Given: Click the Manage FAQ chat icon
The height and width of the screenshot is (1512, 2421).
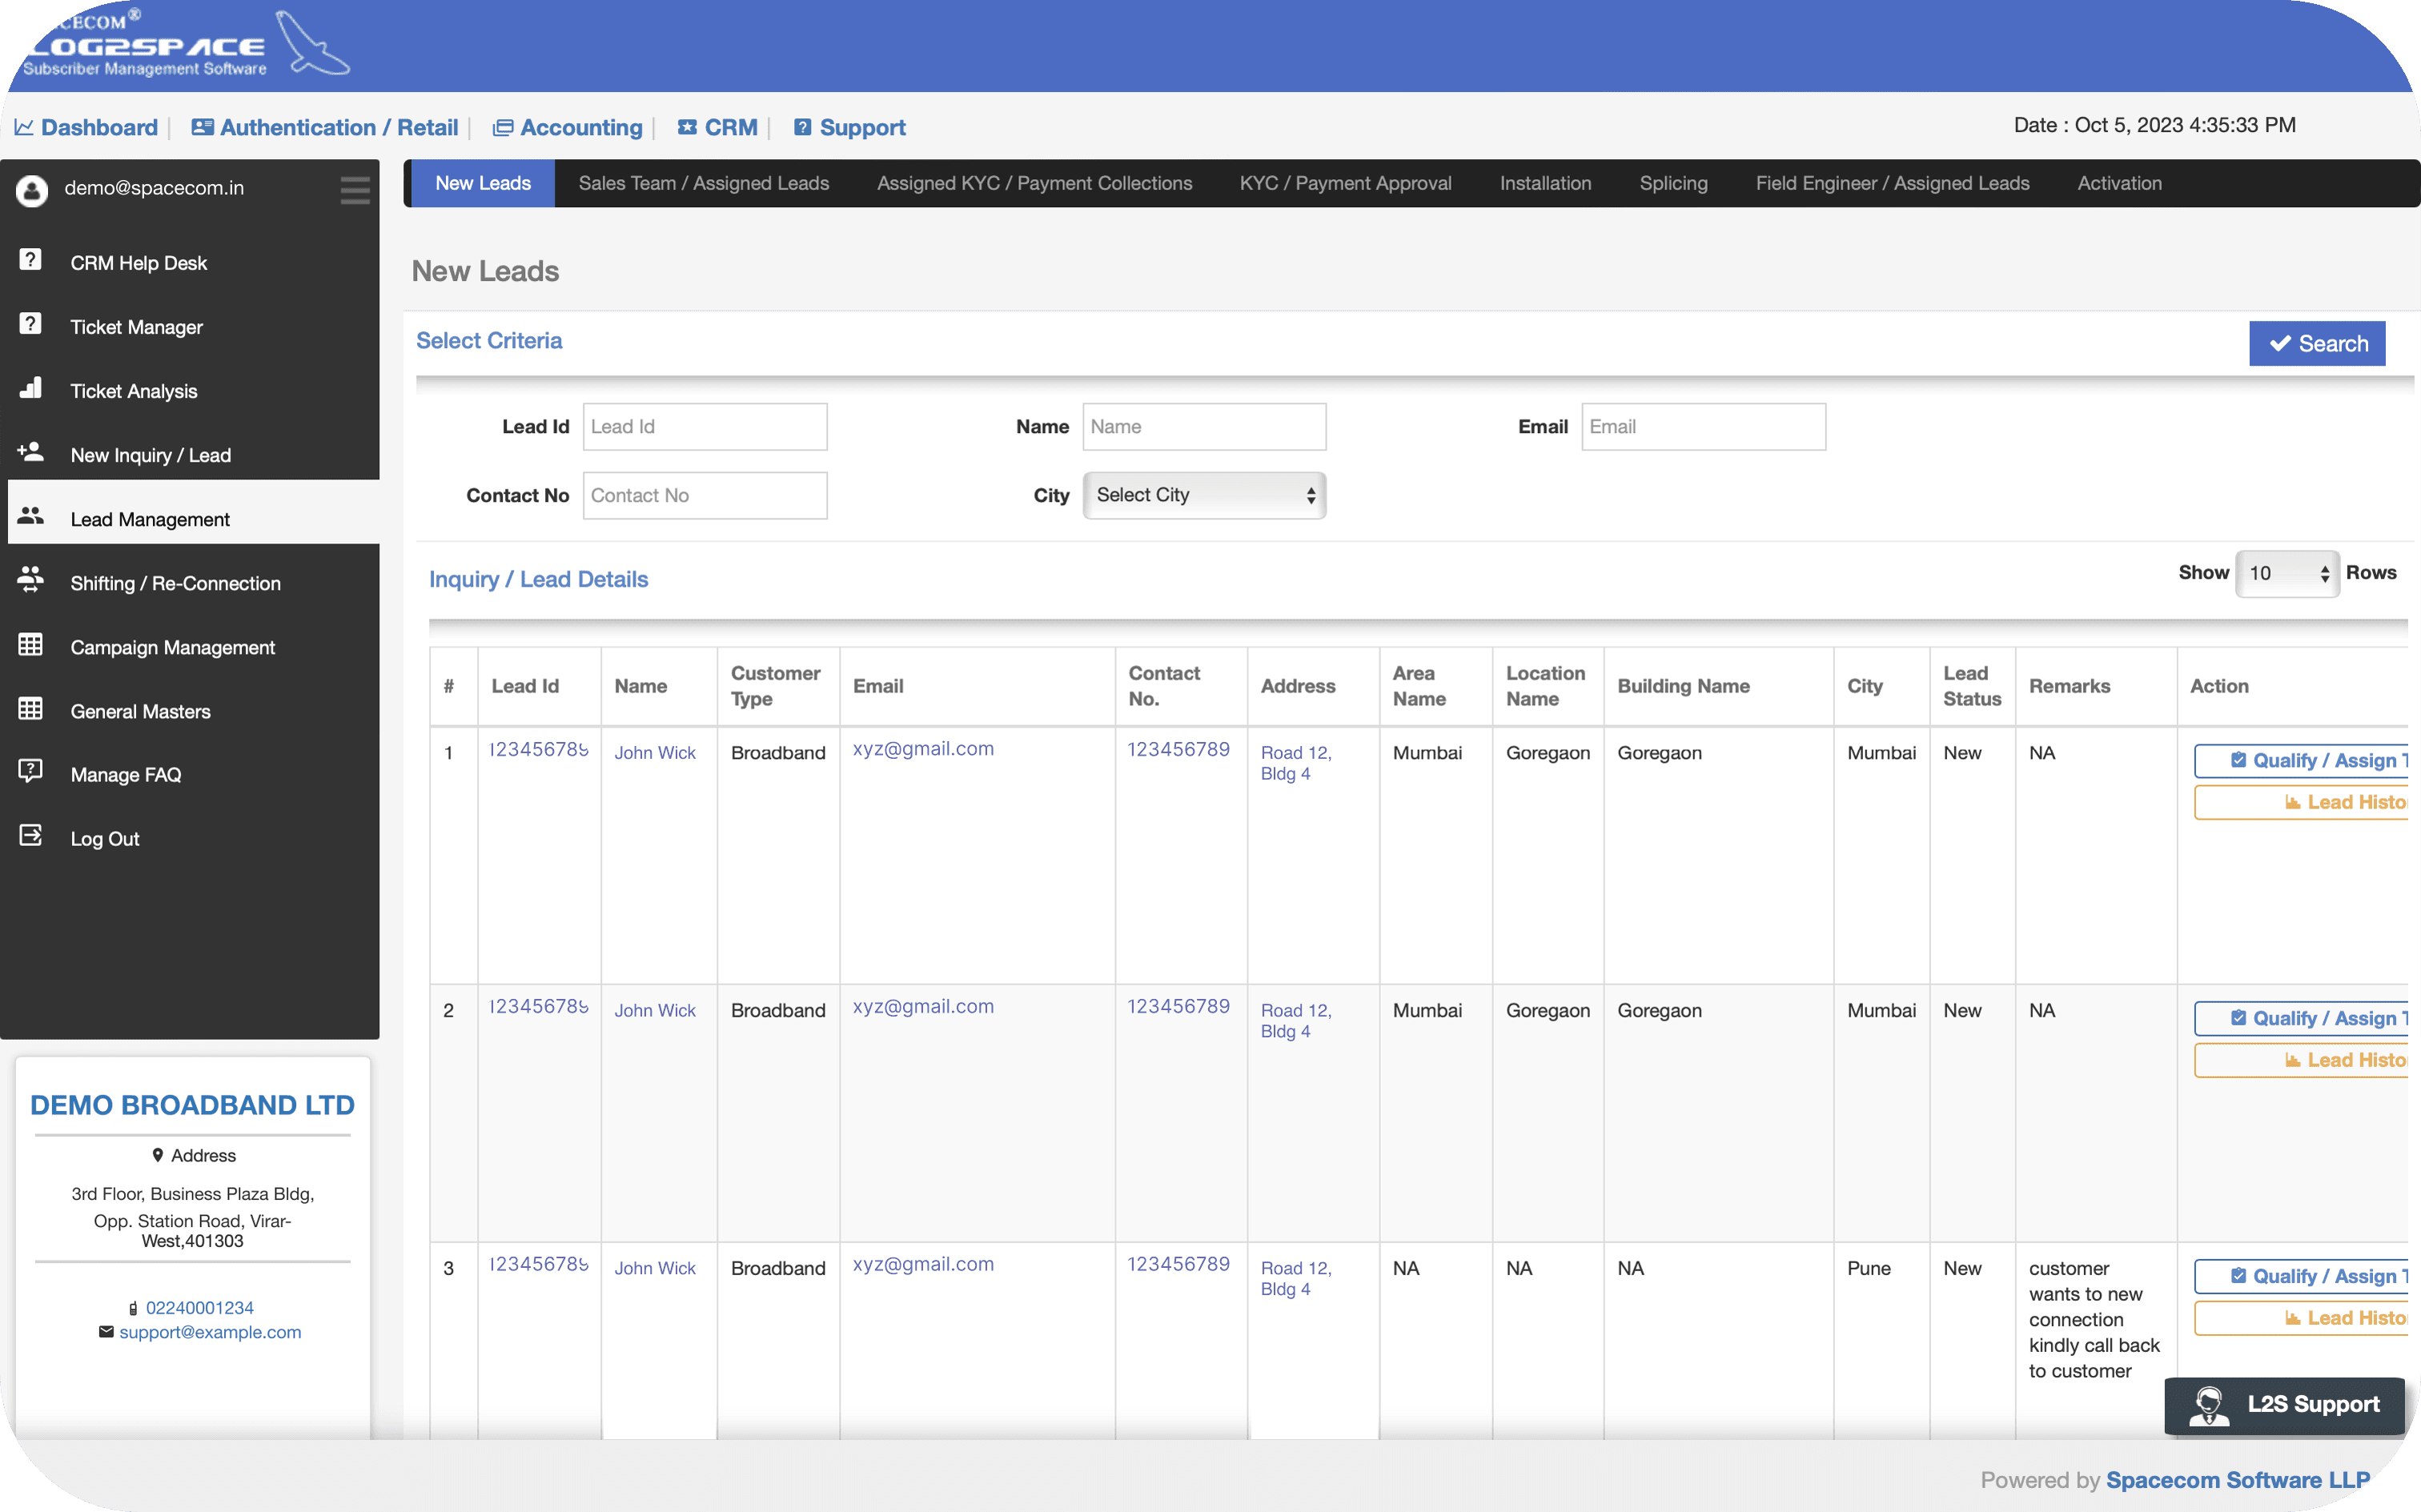Looking at the screenshot, I should (30, 772).
